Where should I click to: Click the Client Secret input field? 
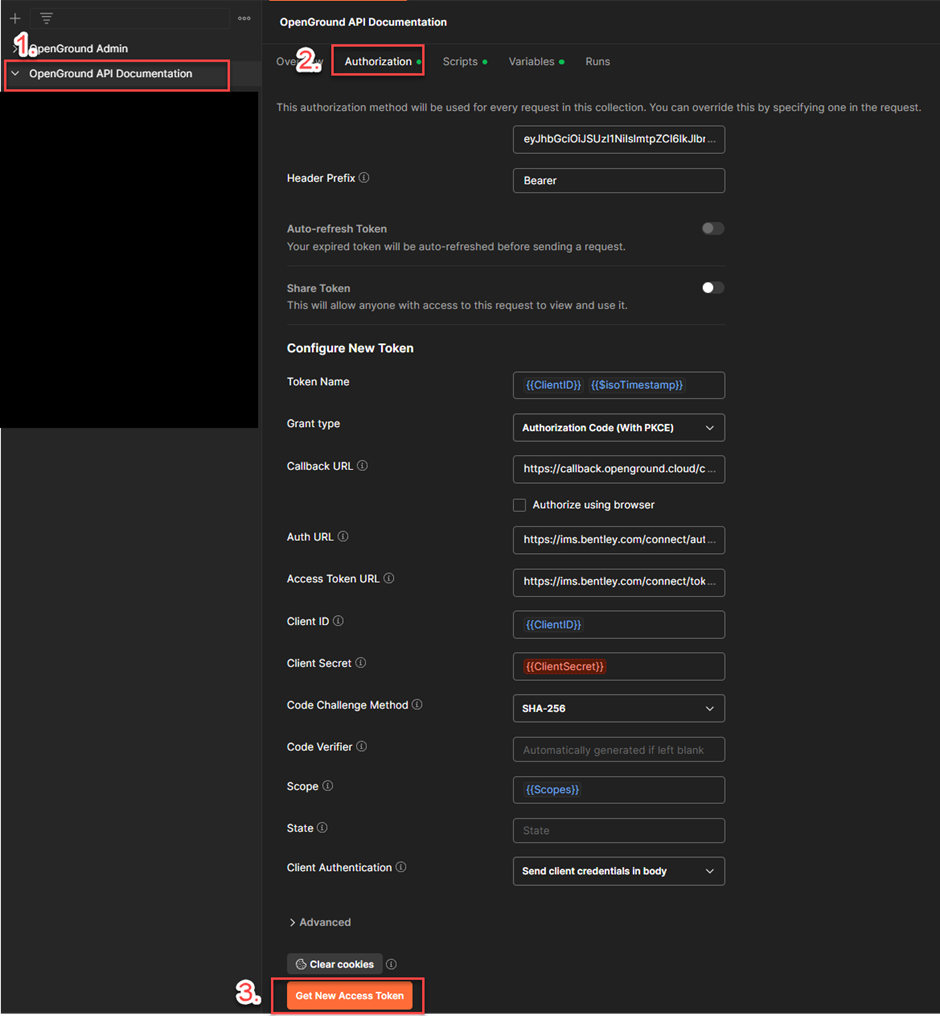pyautogui.click(x=619, y=666)
